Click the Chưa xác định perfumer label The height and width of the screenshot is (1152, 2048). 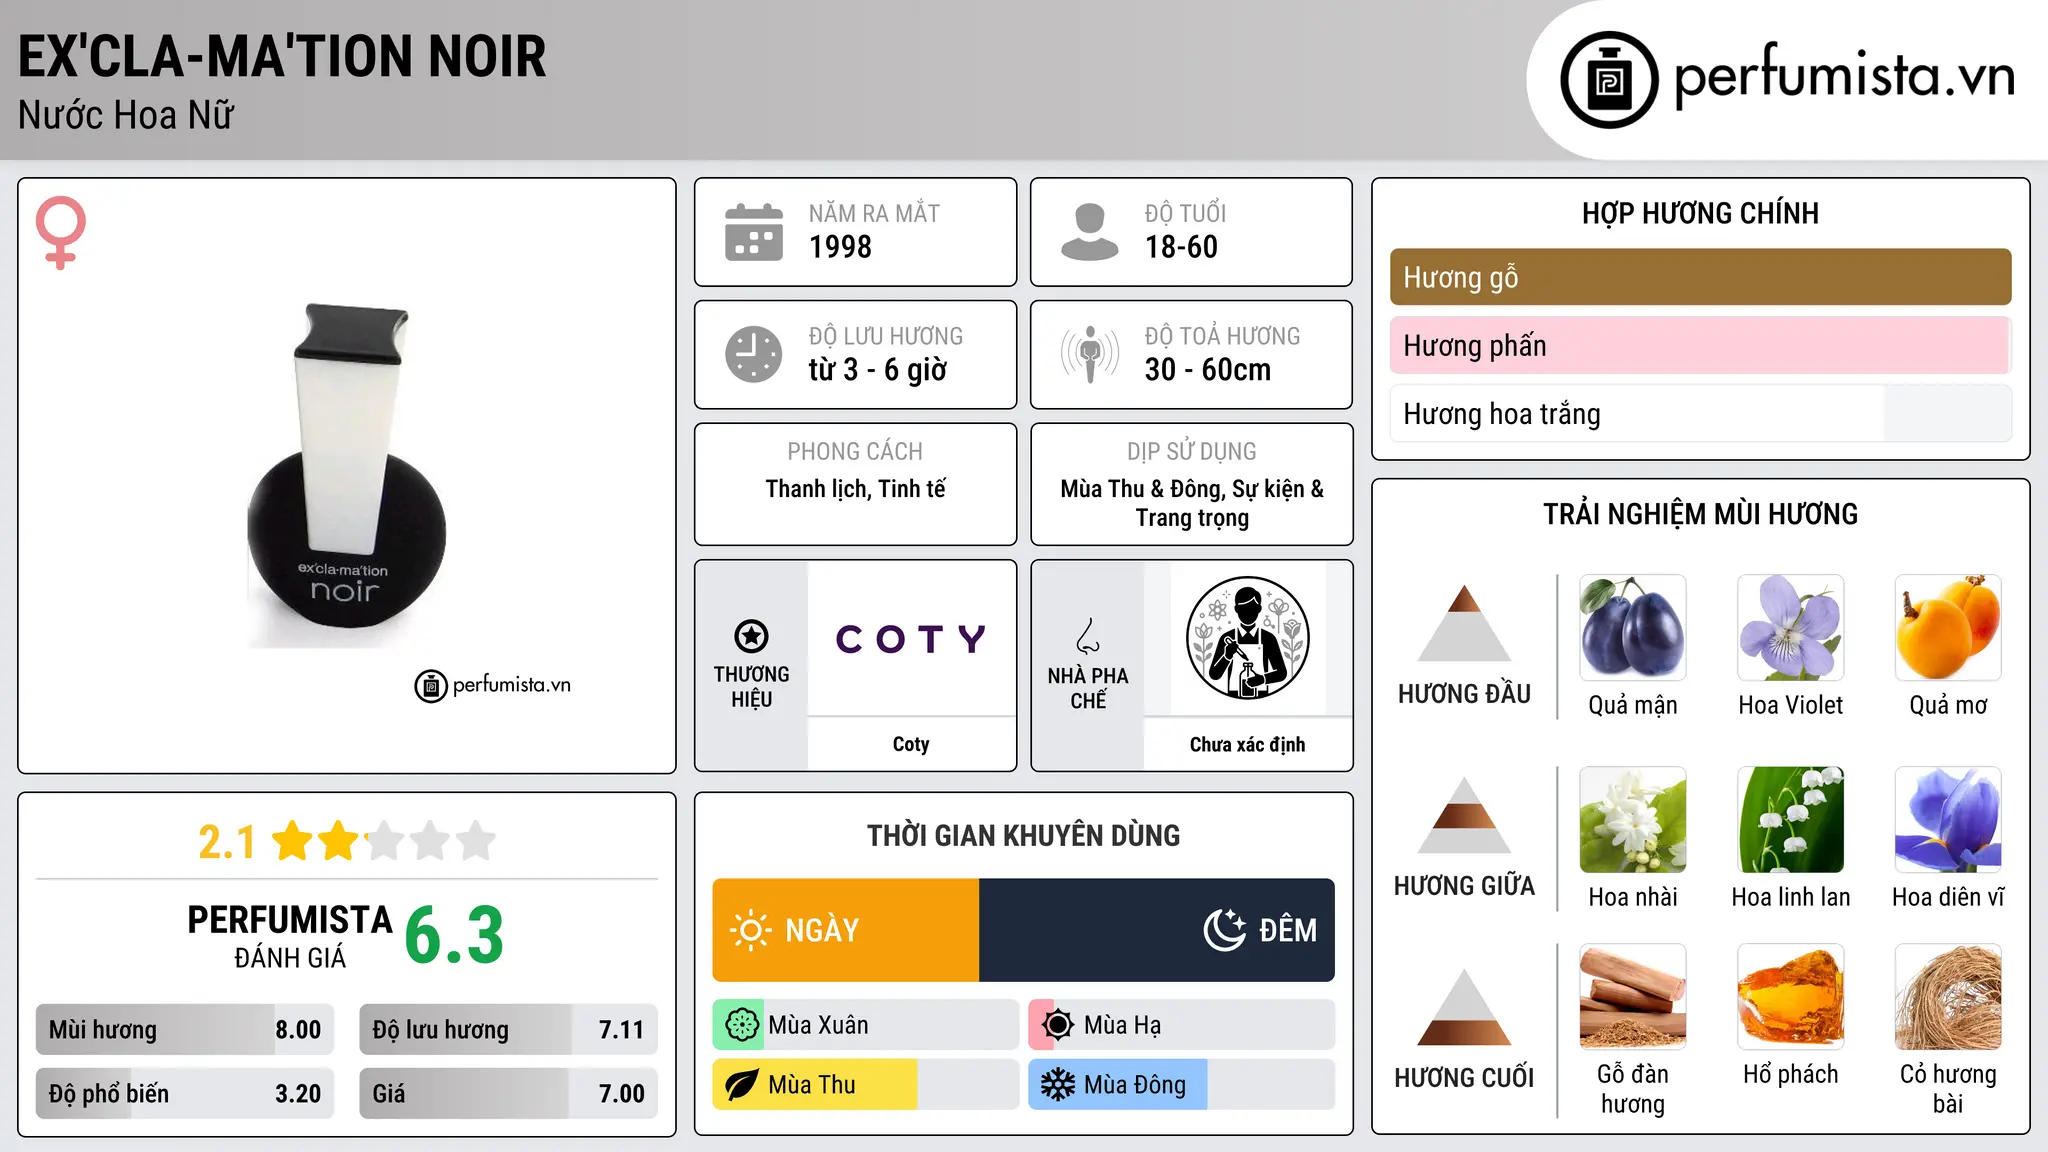click(1247, 744)
